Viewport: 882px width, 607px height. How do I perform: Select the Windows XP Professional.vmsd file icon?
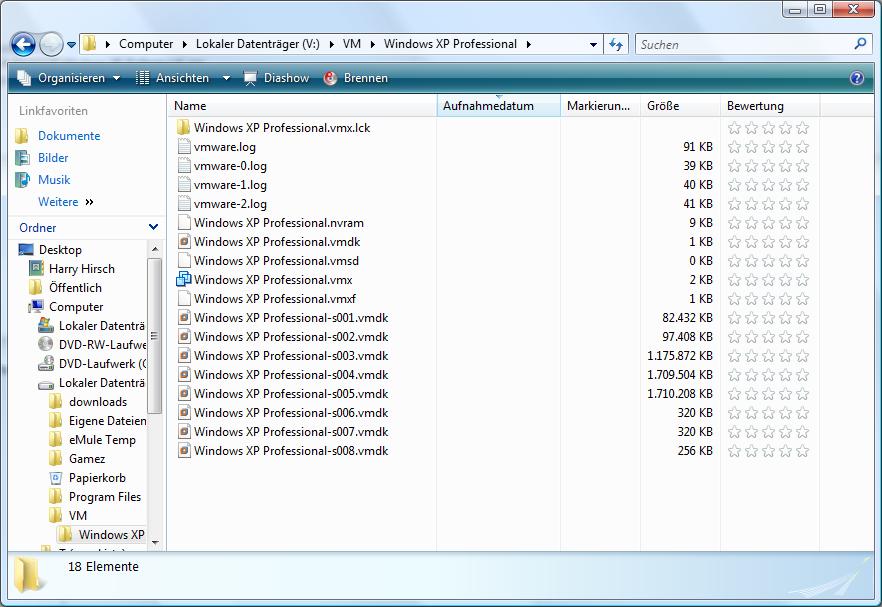pyautogui.click(x=183, y=260)
